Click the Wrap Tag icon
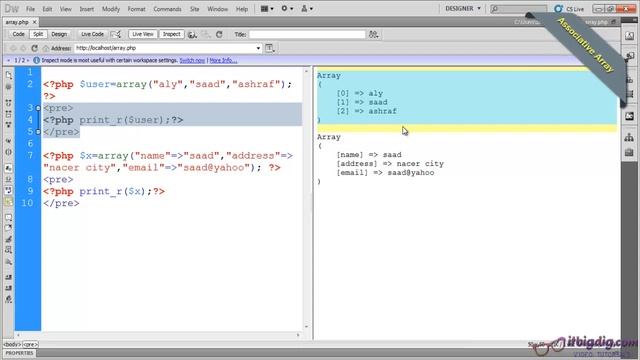The width and height of the screenshot is (640, 360). pyautogui.click(x=9, y=239)
